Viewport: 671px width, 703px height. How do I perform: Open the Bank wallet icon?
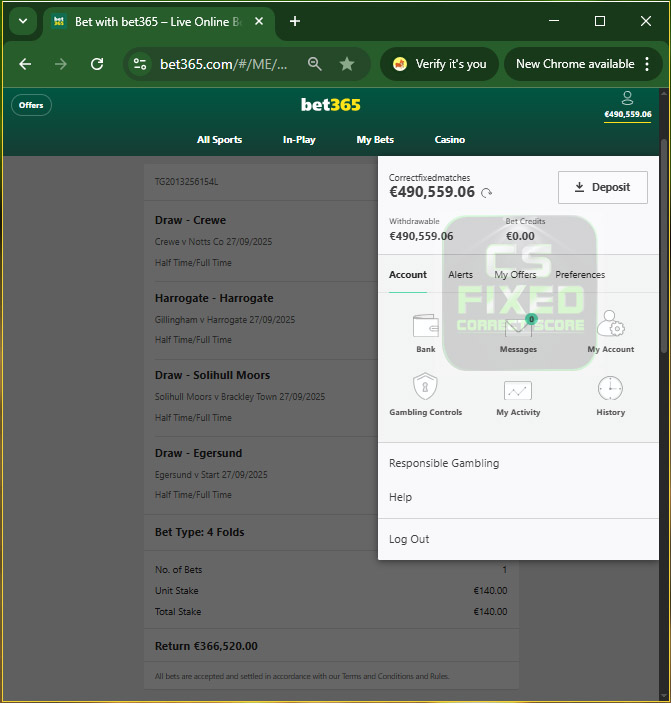tap(426, 327)
